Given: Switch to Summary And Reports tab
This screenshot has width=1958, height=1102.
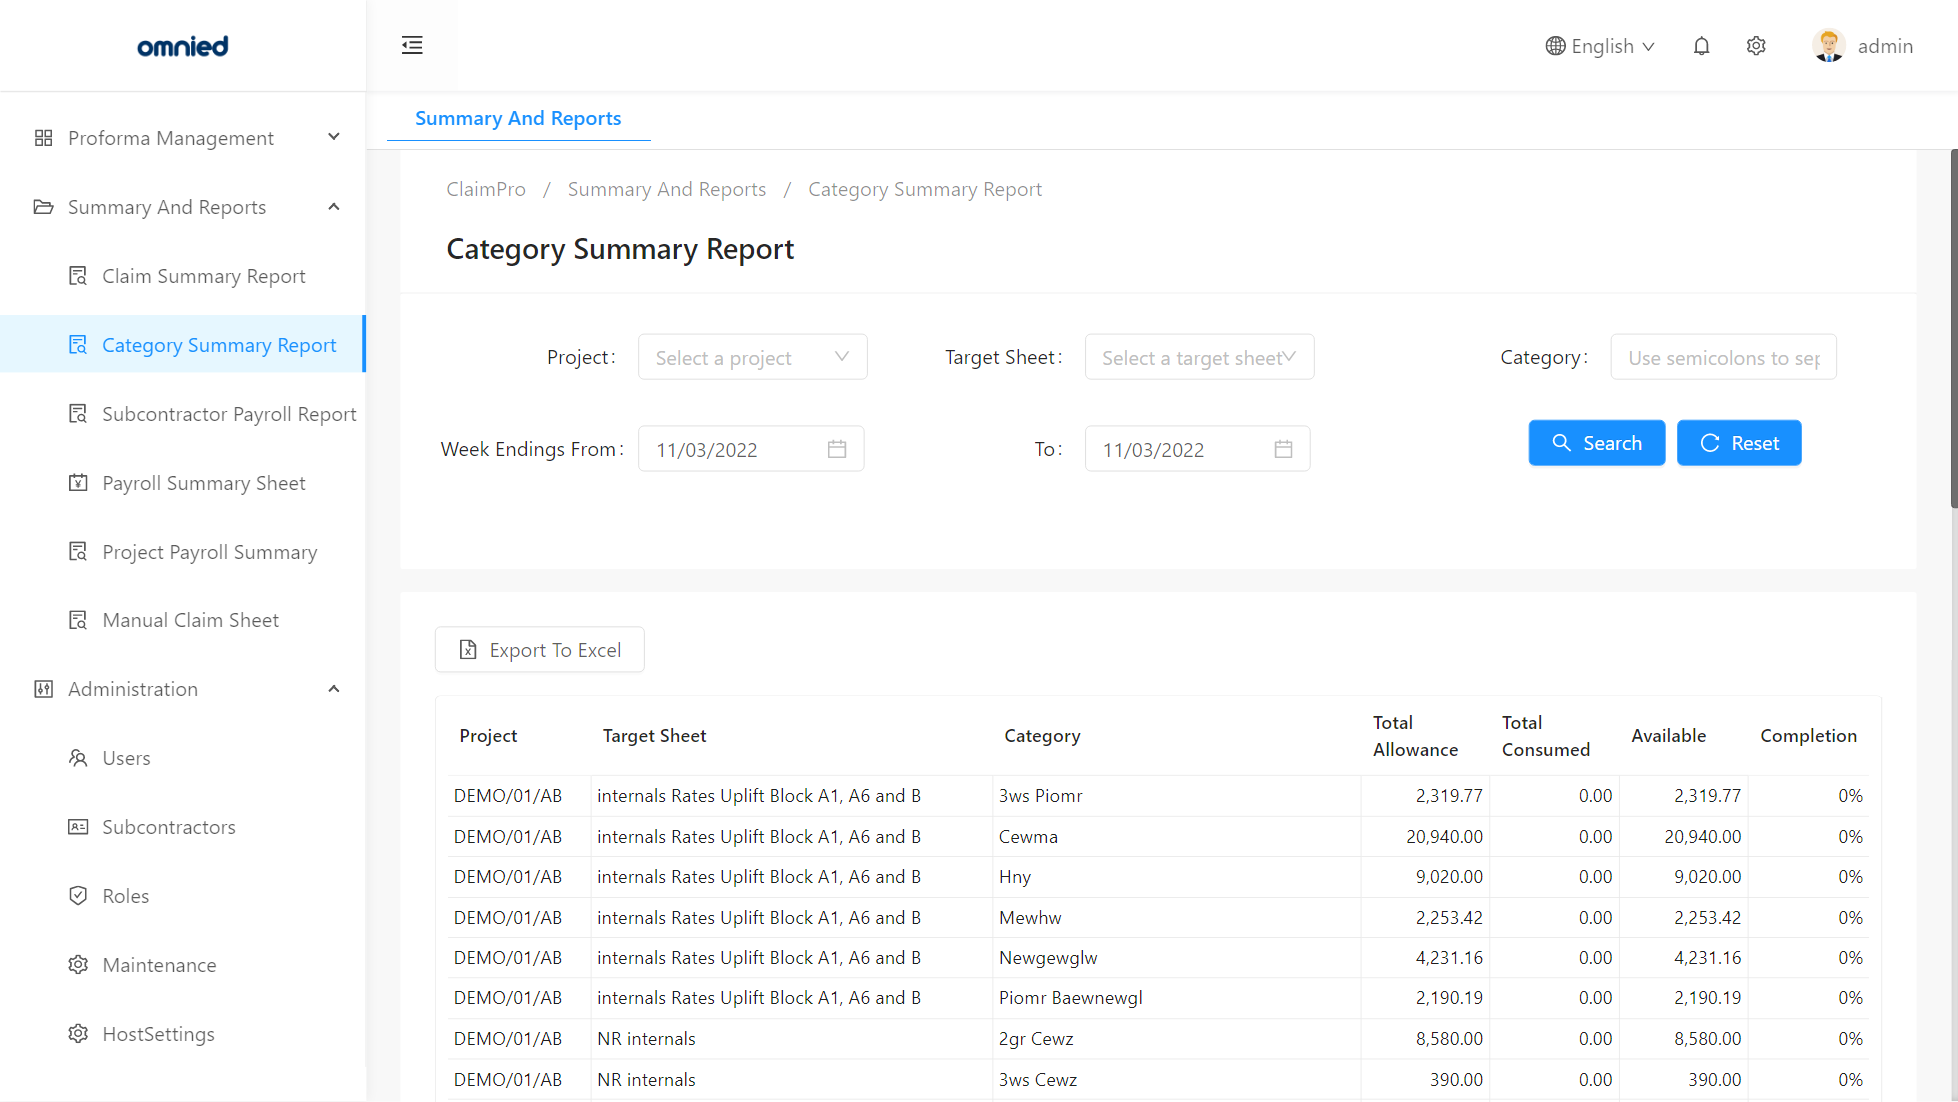Looking at the screenshot, I should [518, 118].
